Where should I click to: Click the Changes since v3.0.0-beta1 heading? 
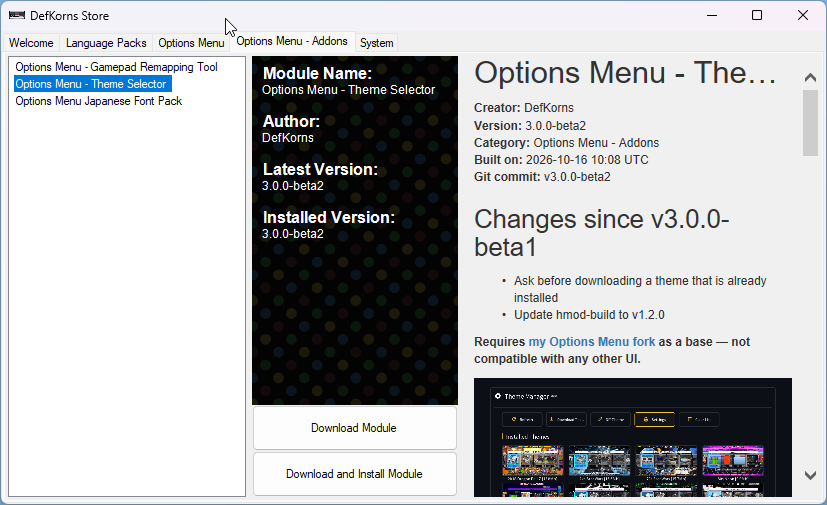pos(601,233)
